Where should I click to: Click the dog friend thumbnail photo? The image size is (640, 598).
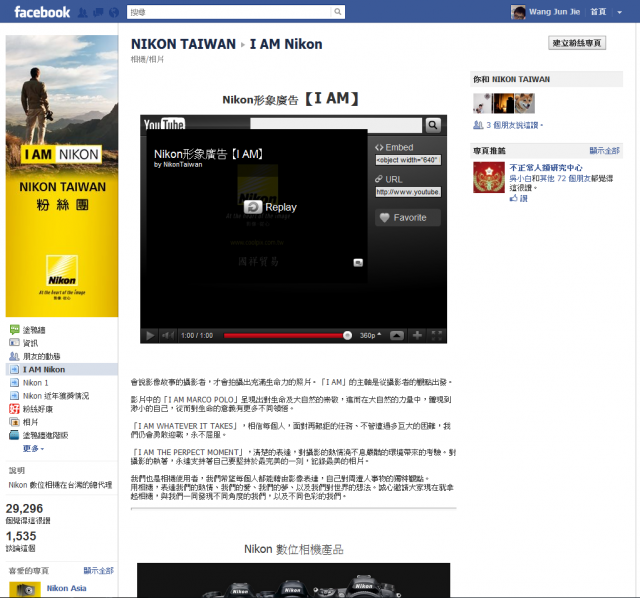click(524, 103)
